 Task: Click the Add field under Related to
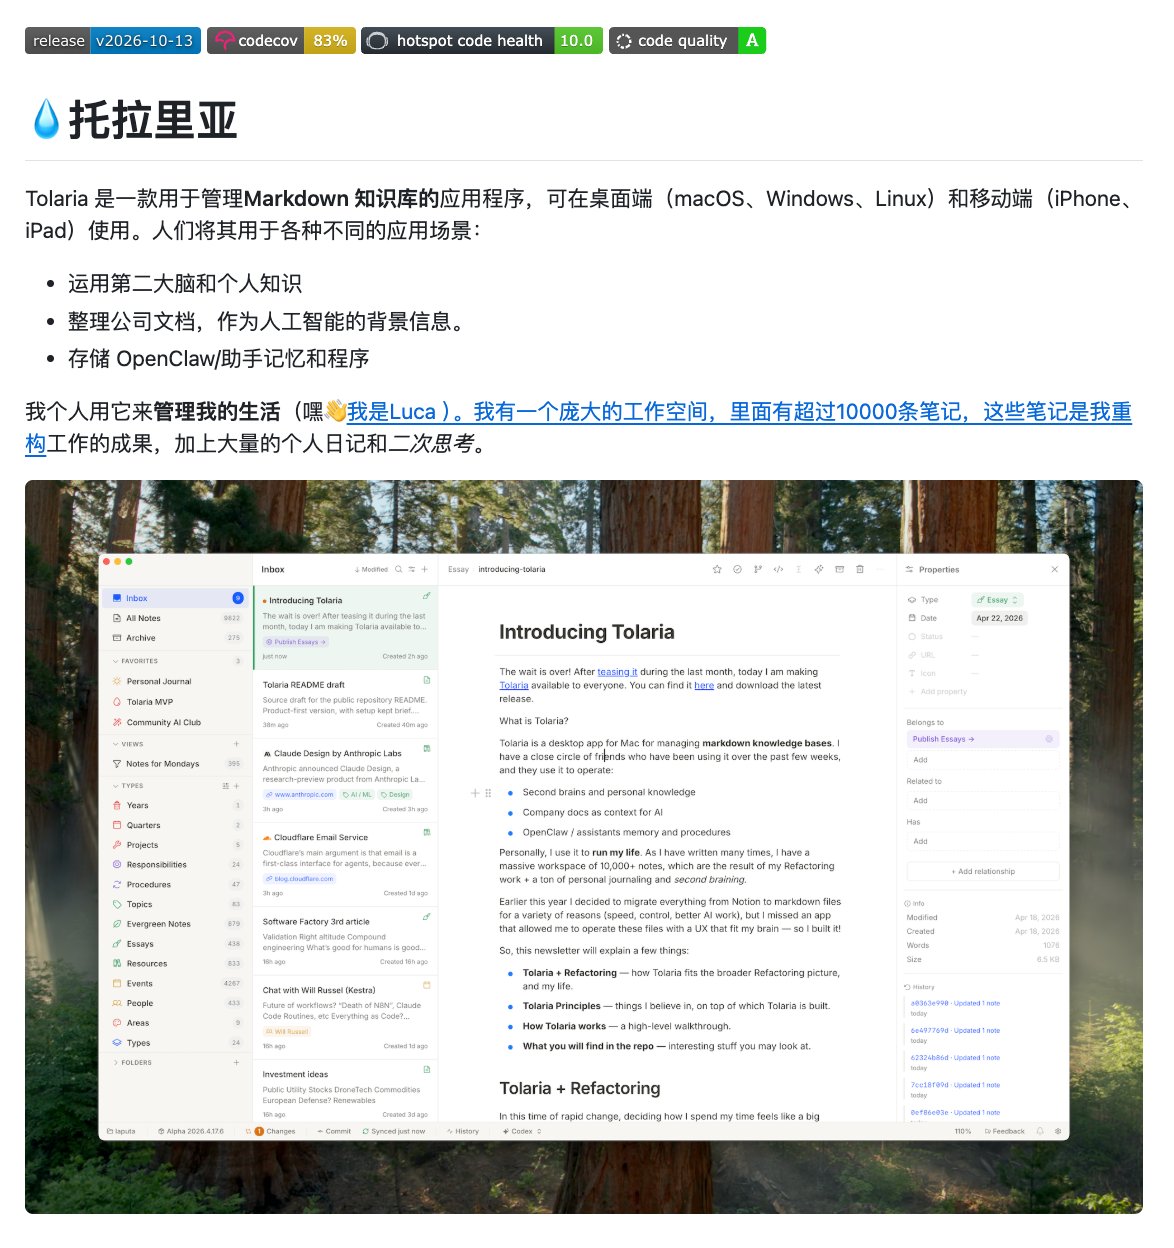[x=983, y=800]
